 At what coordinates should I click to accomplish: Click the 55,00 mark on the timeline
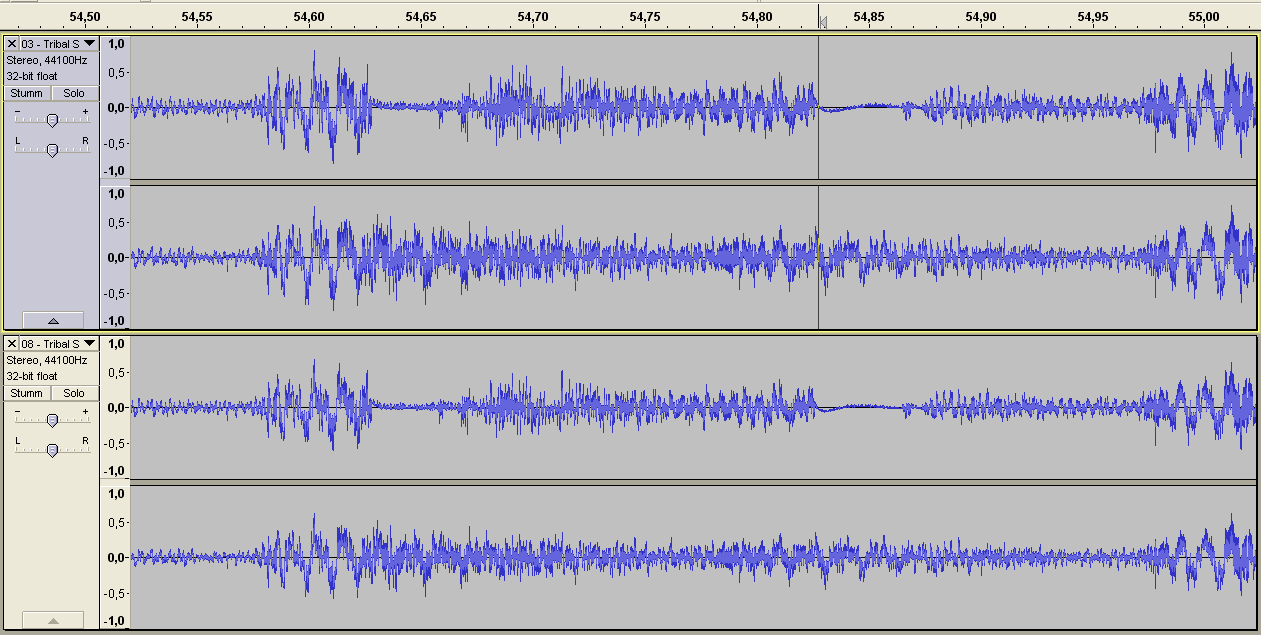click(x=1205, y=17)
